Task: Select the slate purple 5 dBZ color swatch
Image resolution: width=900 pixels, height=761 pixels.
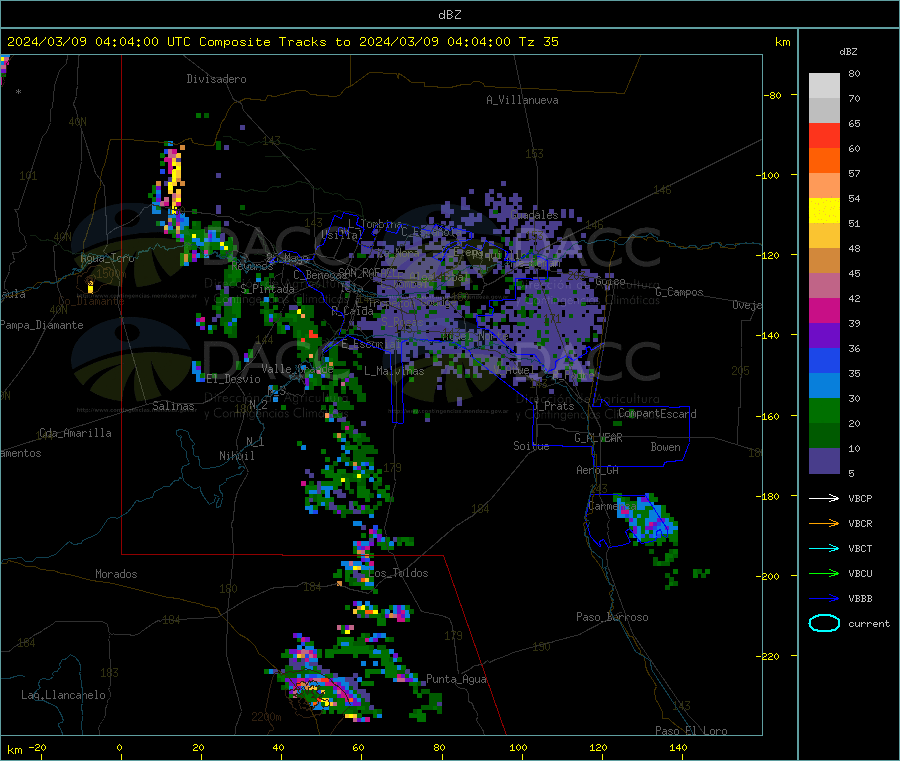Action: (x=824, y=461)
